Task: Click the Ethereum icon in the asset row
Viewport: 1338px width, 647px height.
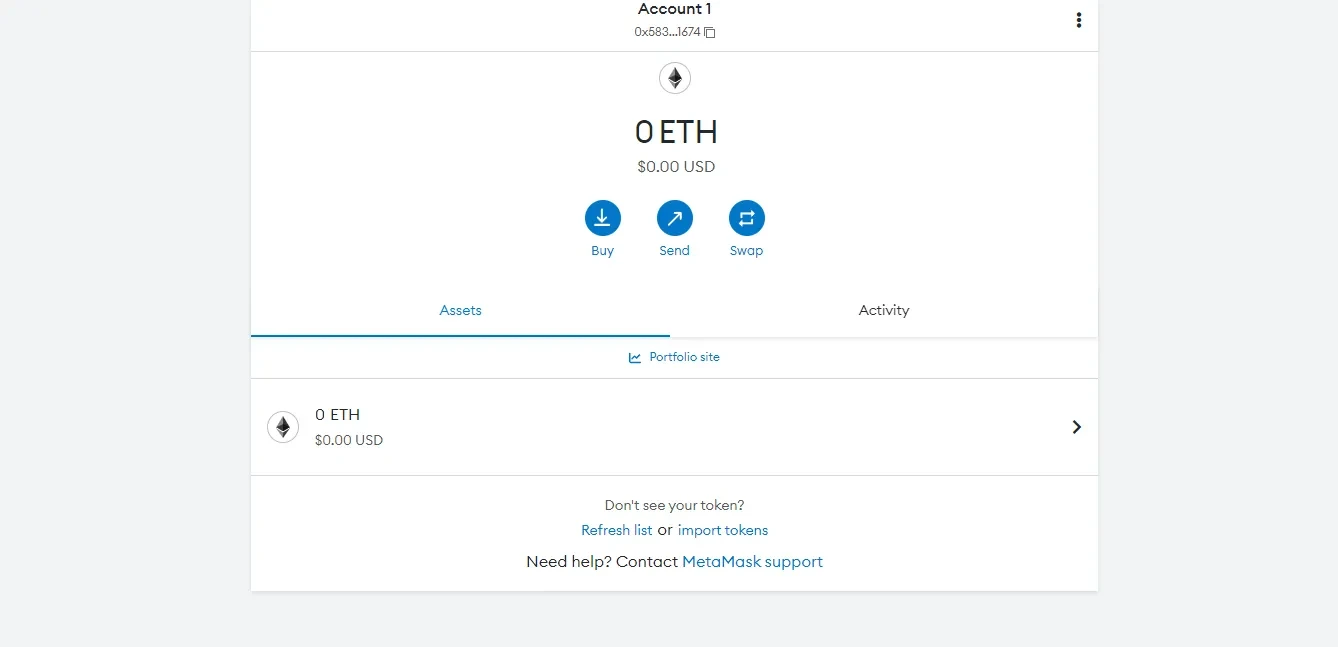Action: pos(283,427)
